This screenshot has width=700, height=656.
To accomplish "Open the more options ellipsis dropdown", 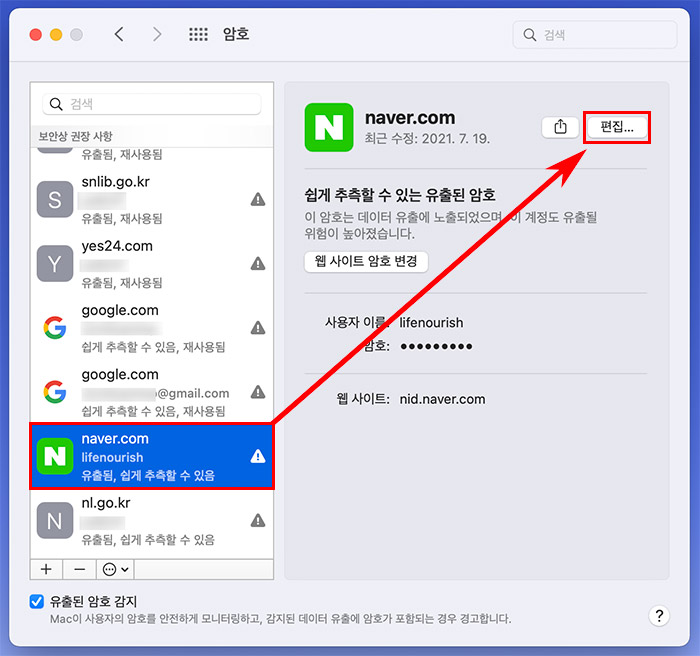I will [116, 569].
